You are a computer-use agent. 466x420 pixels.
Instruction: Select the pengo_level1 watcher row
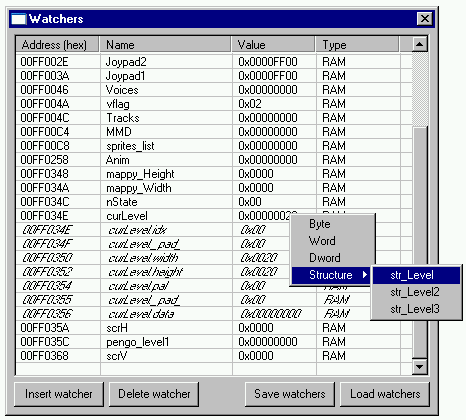(214, 342)
